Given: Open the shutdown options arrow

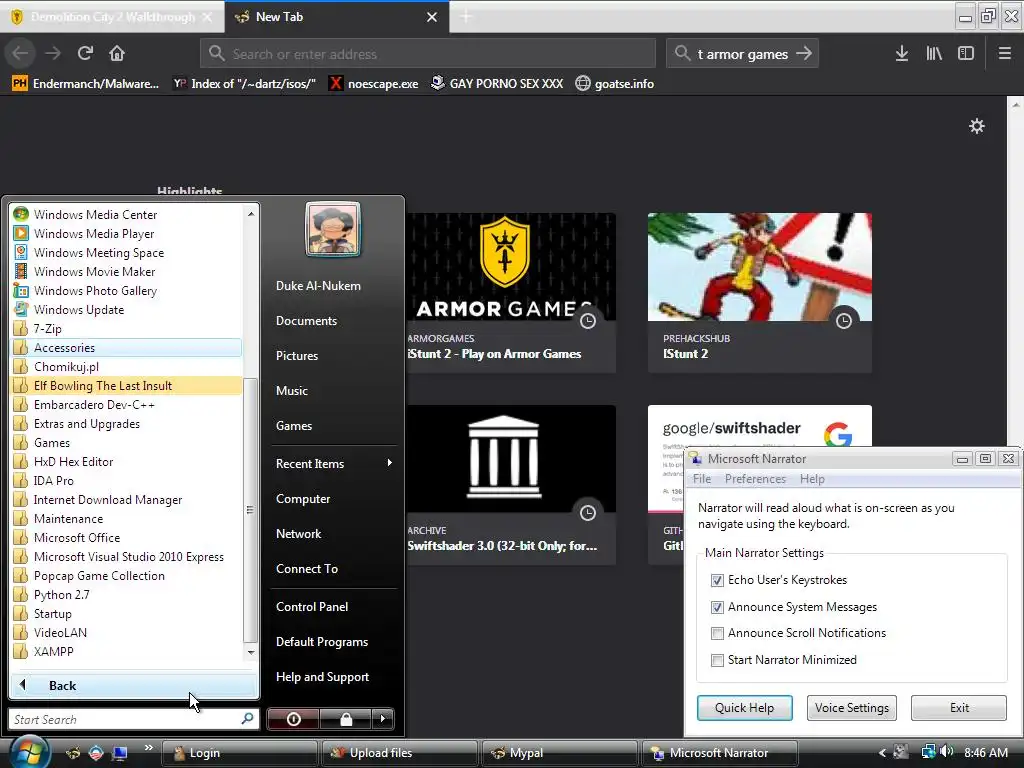Looking at the screenshot, I should (x=383, y=719).
